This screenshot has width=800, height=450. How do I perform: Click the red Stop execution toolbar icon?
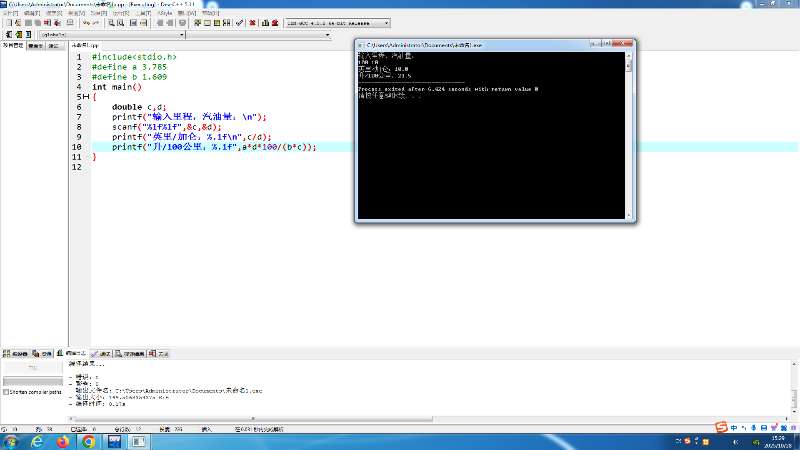point(252,23)
